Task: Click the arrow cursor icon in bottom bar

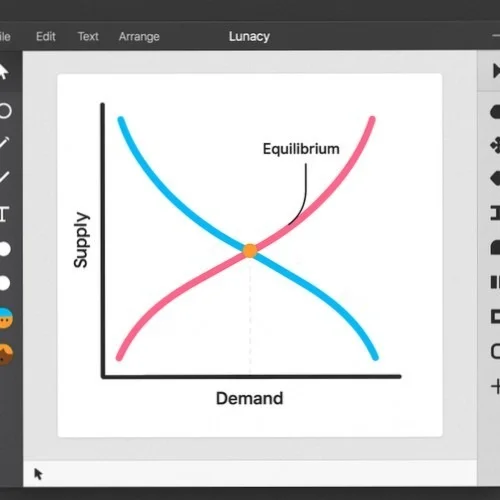Action: tap(38, 474)
